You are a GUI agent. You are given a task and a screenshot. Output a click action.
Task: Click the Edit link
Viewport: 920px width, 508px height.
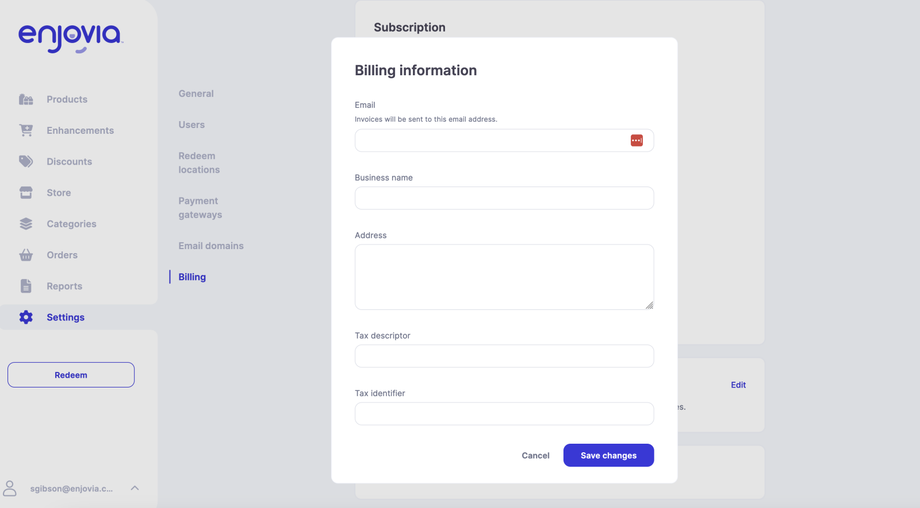click(x=738, y=385)
